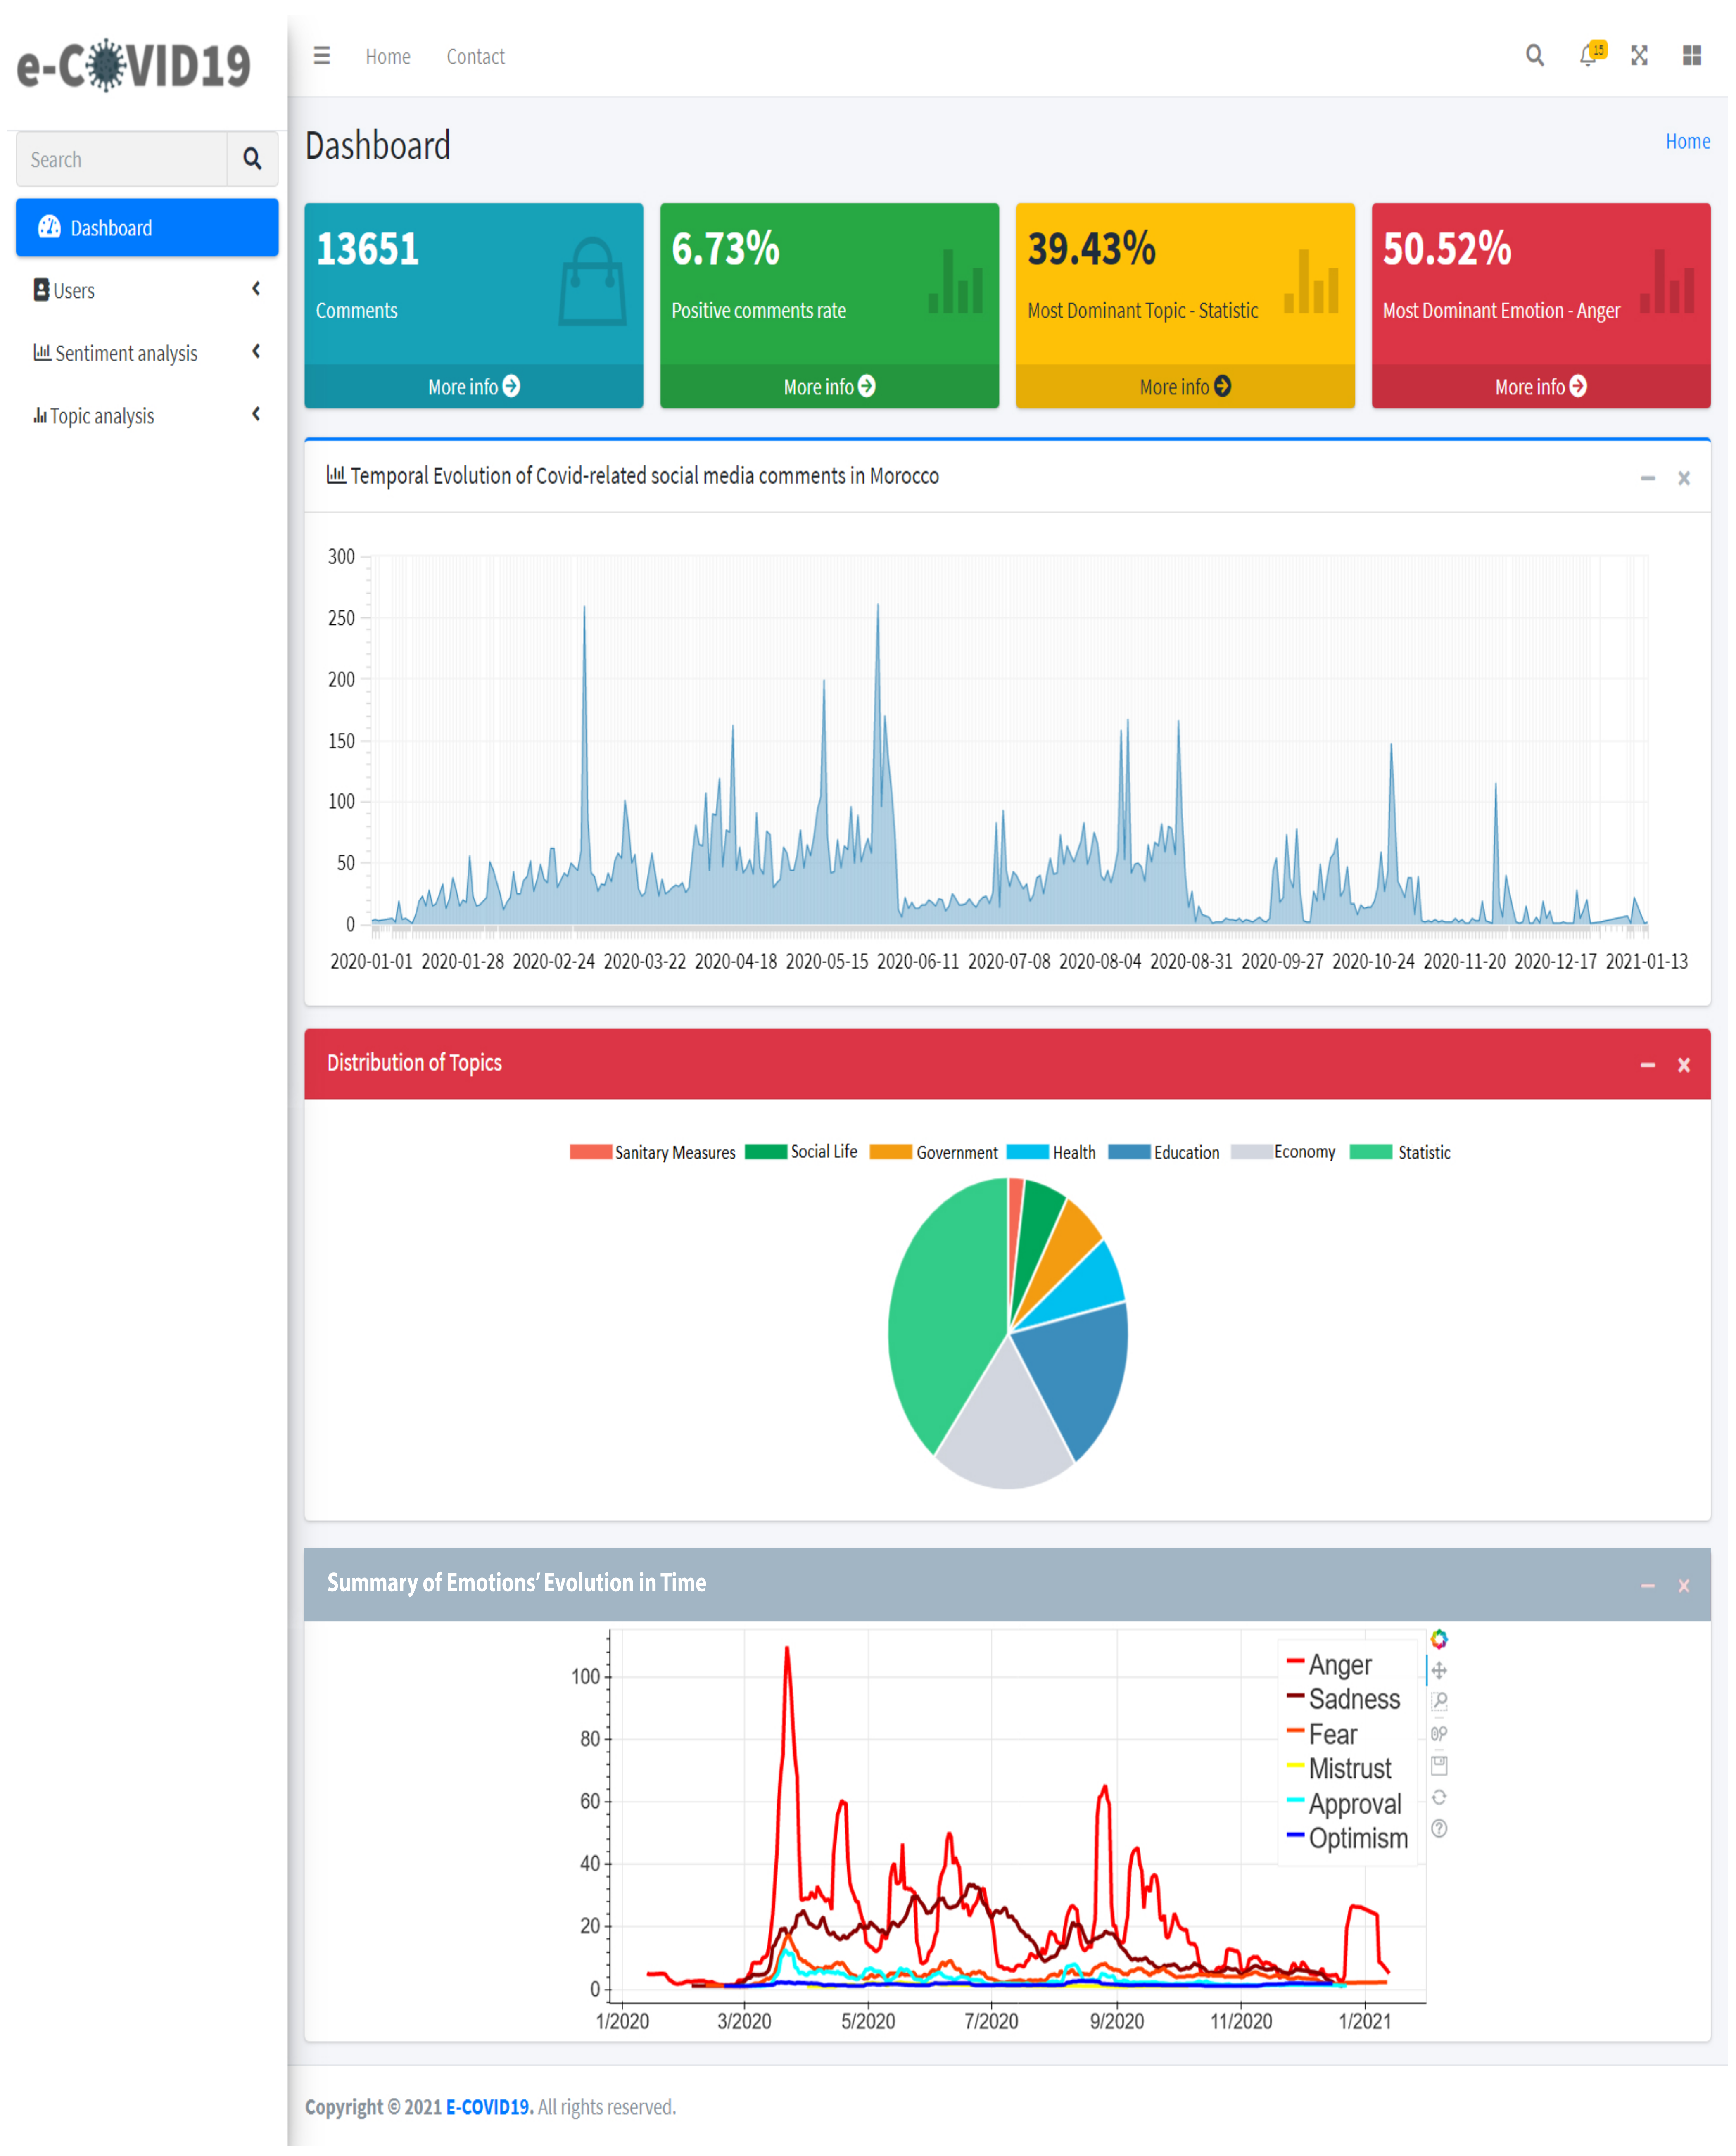This screenshot has width=1736, height=2156.
Task: Open the Contact navigation item
Action: click(476, 57)
